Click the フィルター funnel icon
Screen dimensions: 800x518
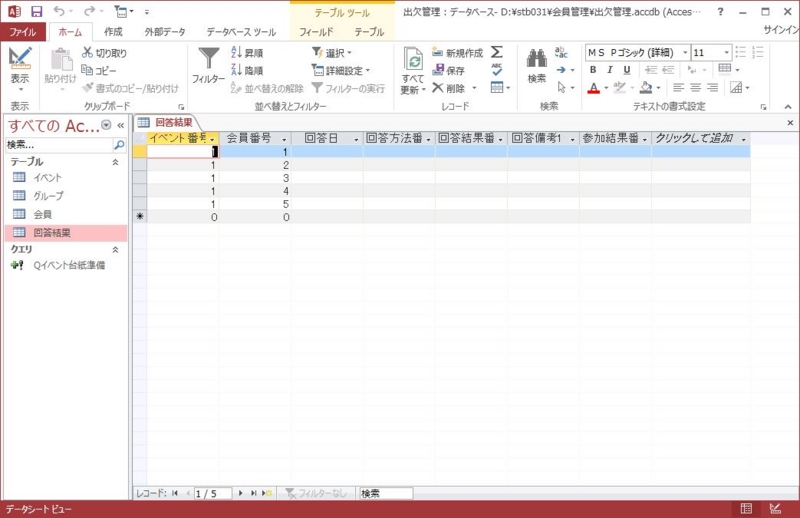coord(209,59)
